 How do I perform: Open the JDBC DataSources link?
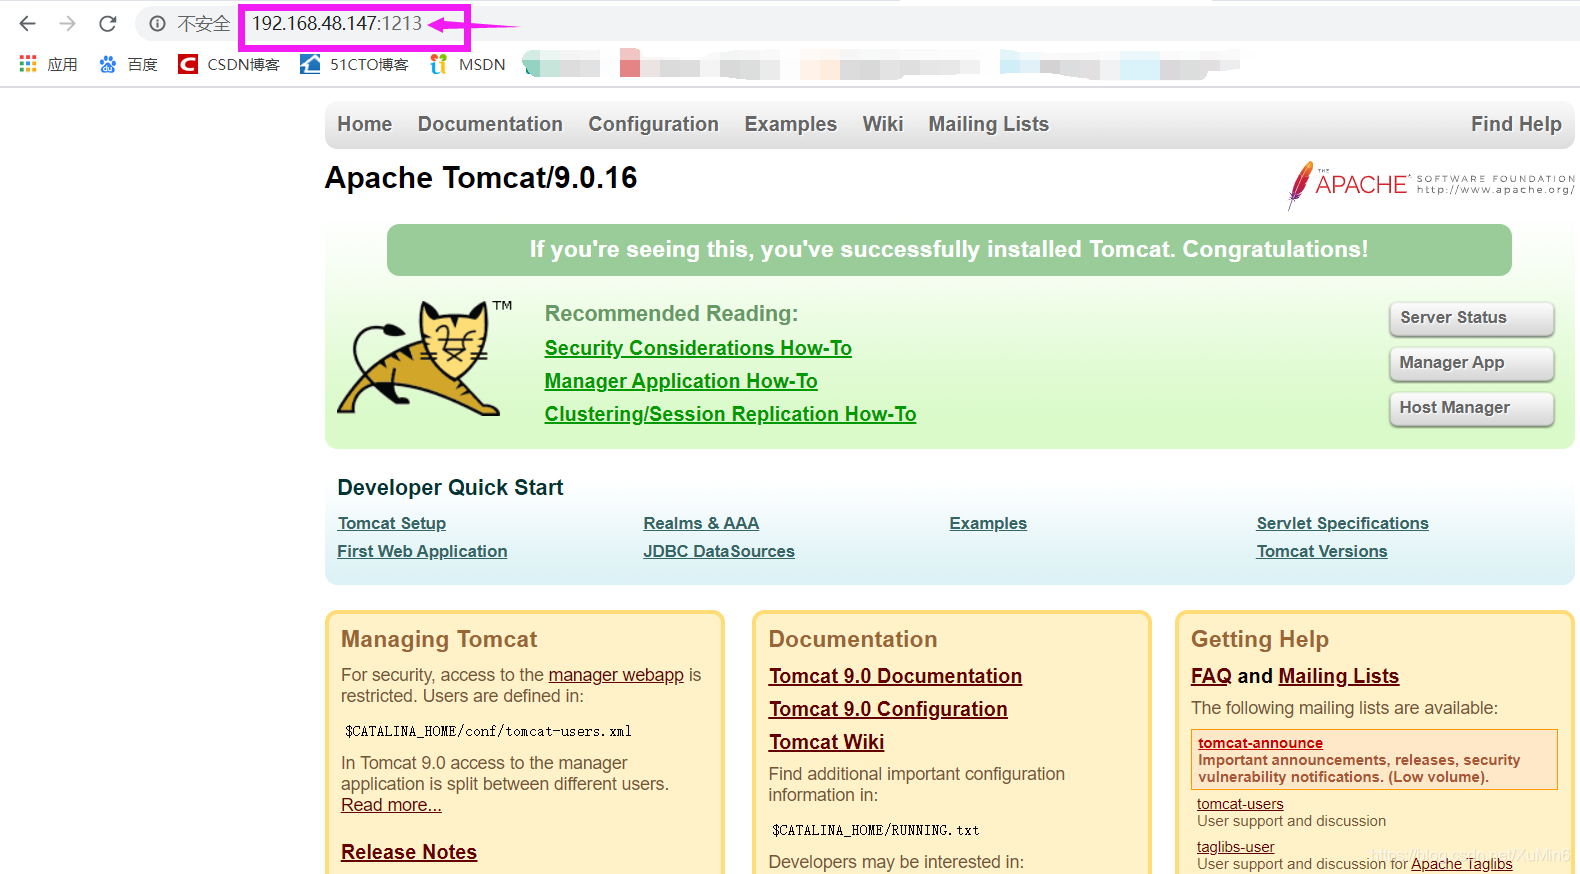pos(719,551)
